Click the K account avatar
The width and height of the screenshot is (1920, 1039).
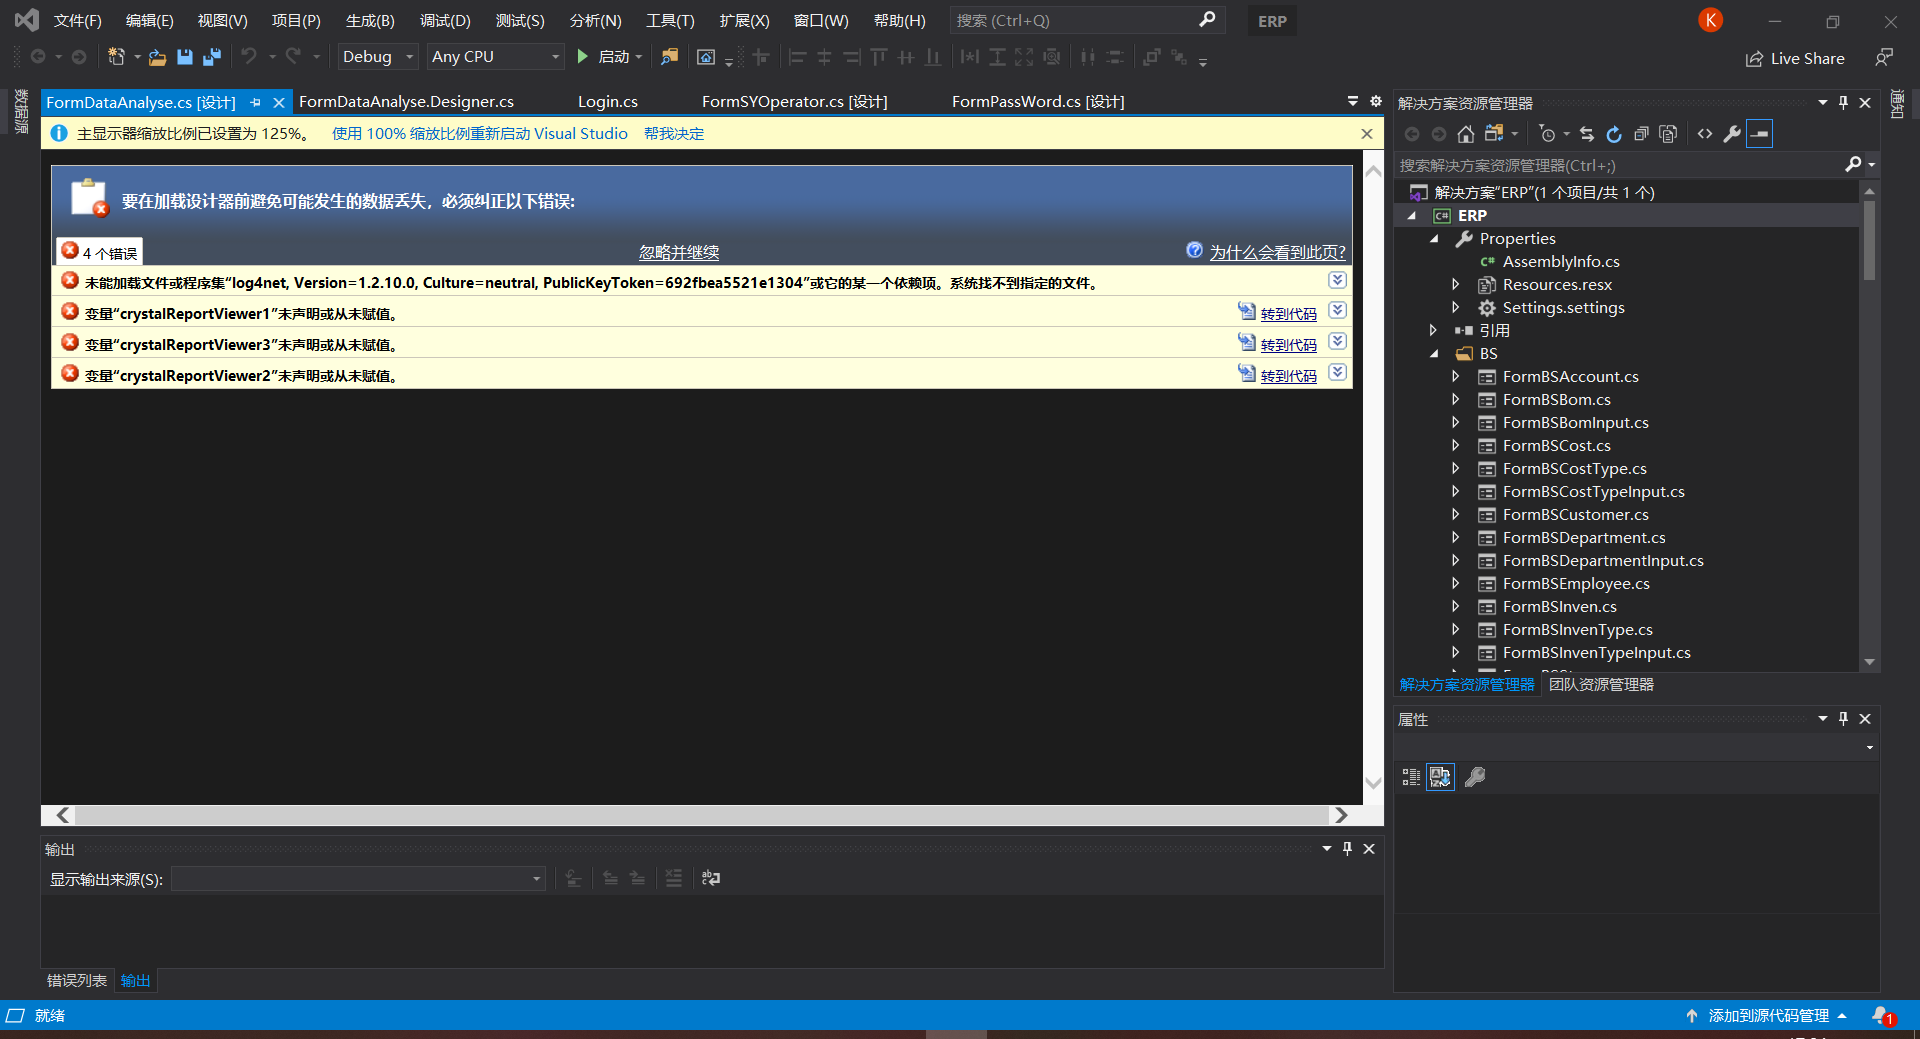click(x=1710, y=20)
